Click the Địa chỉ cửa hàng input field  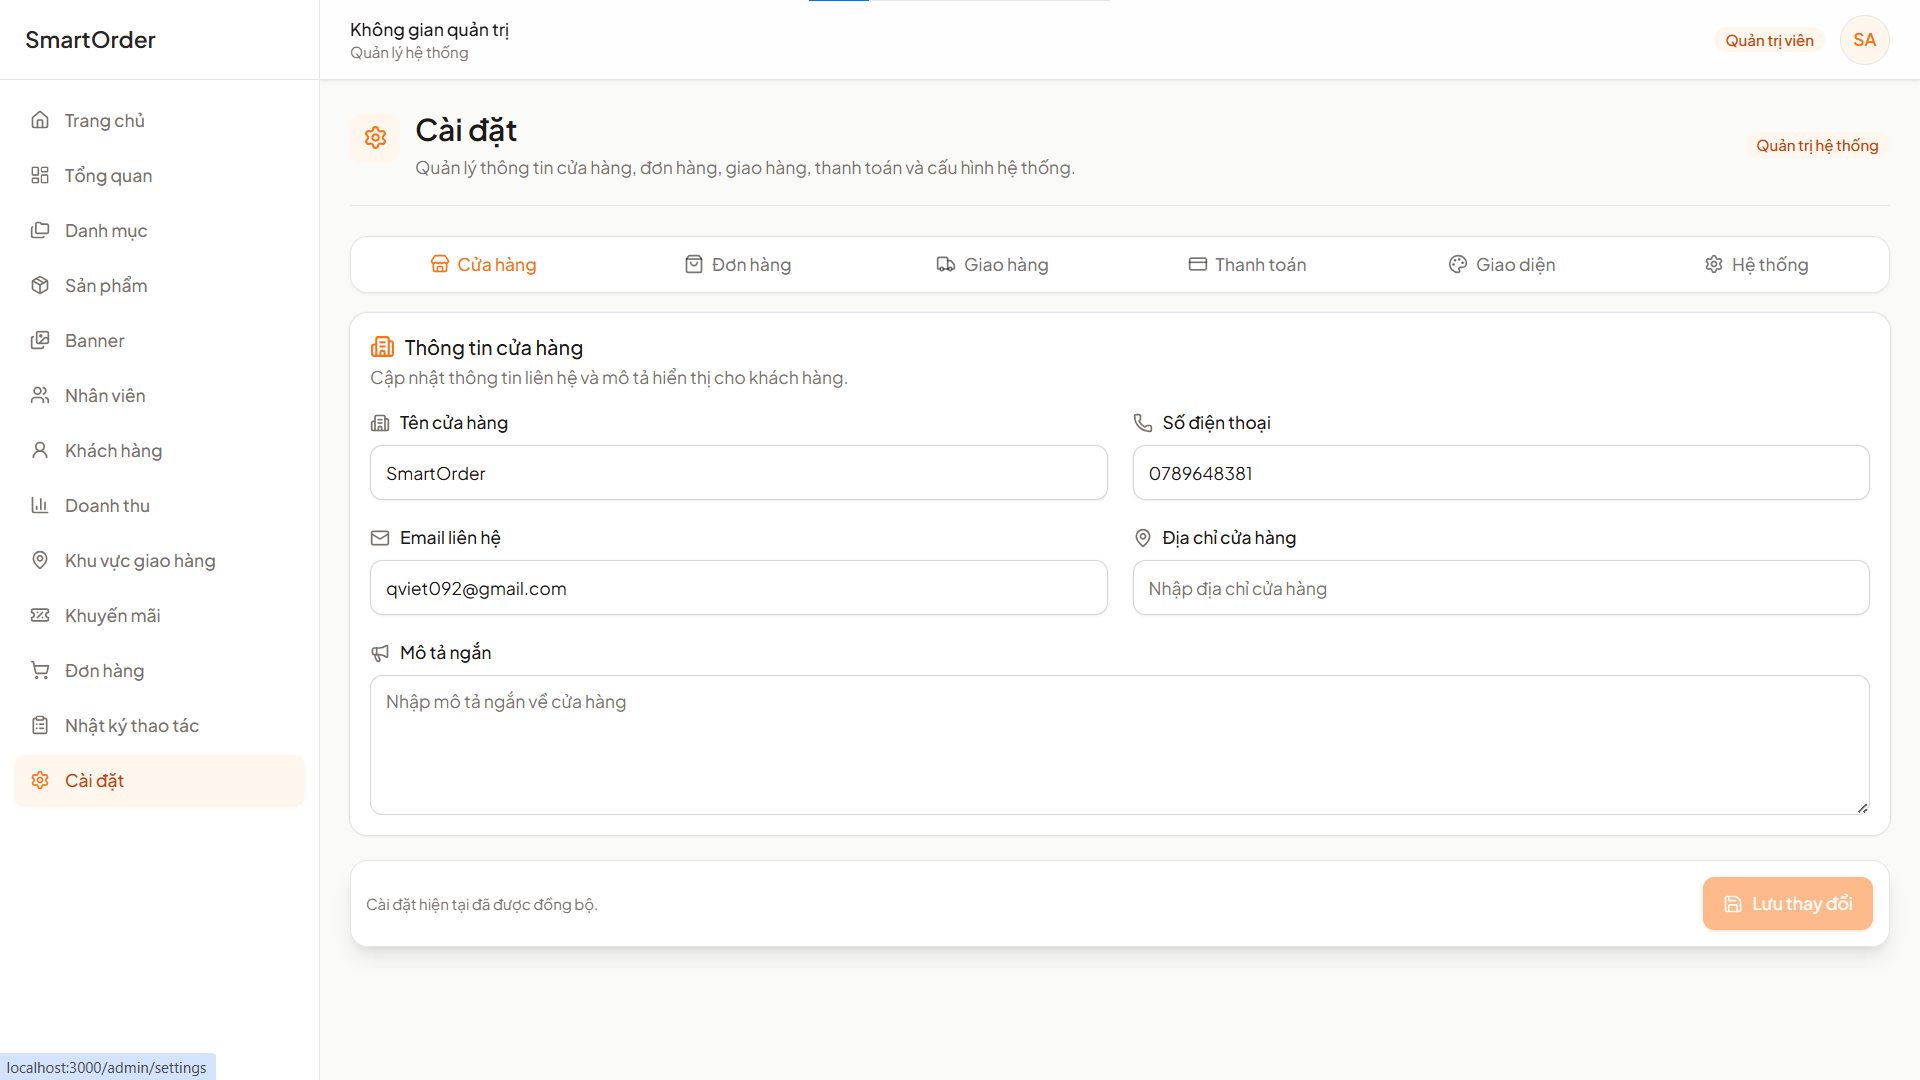1501,588
